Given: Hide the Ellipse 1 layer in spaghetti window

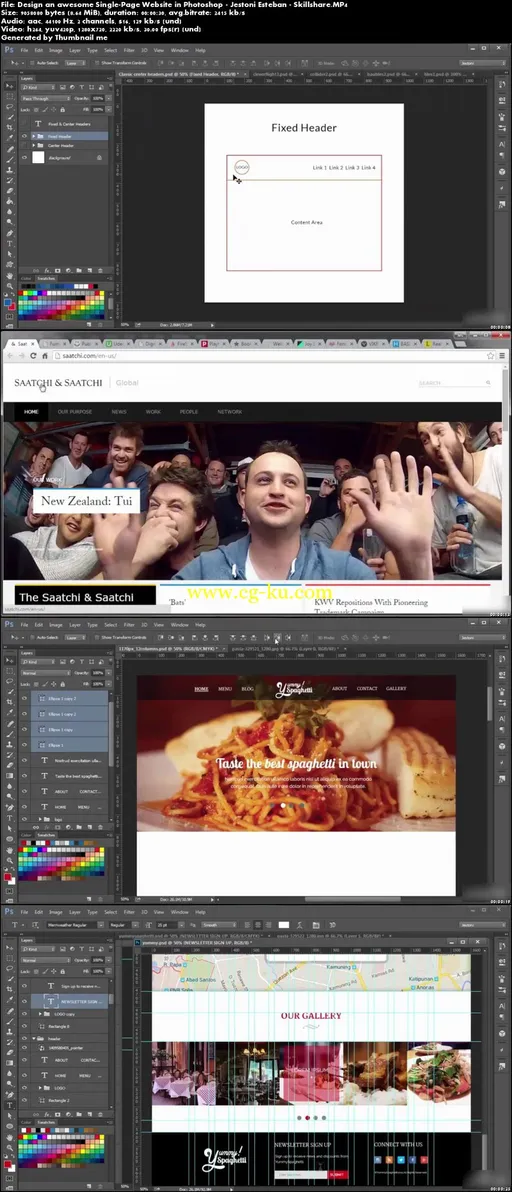Looking at the screenshot, I should pos(24,745).
